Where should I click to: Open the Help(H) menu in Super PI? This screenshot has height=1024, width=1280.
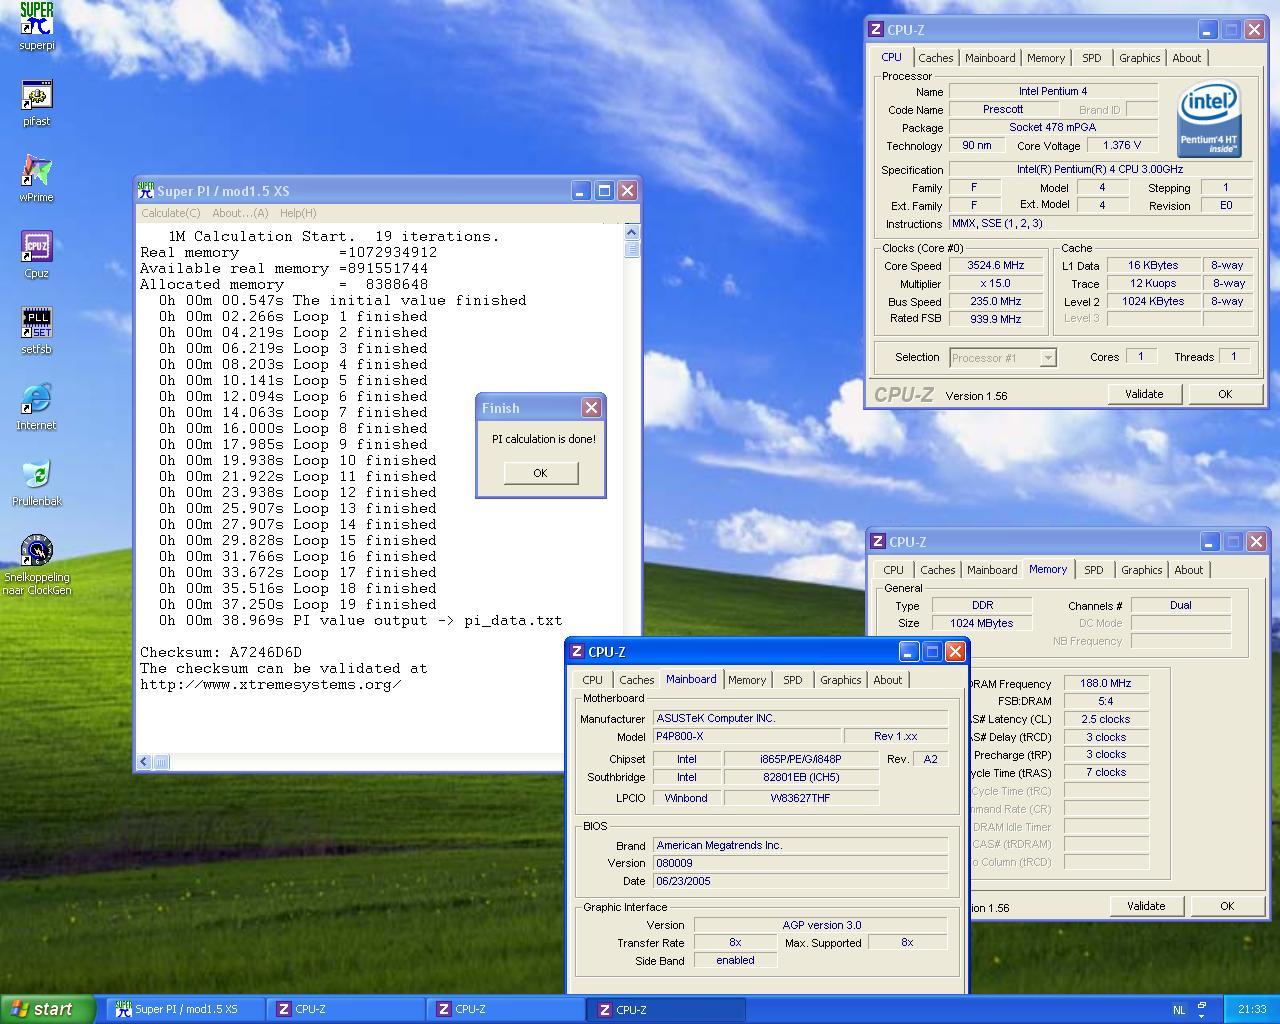coord(298,213)
